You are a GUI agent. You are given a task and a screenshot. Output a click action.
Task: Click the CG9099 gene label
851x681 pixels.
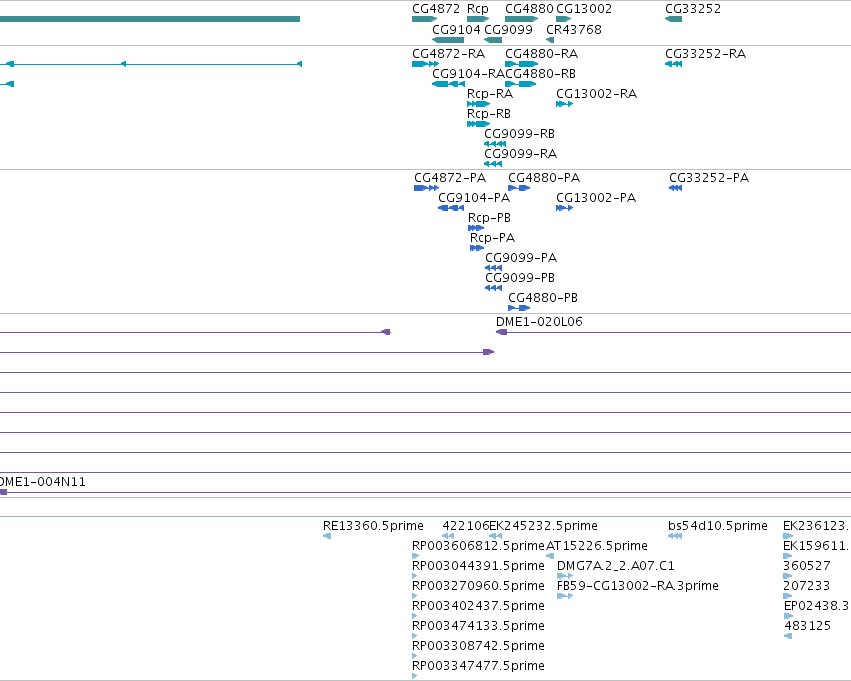[x=509, y=29]
